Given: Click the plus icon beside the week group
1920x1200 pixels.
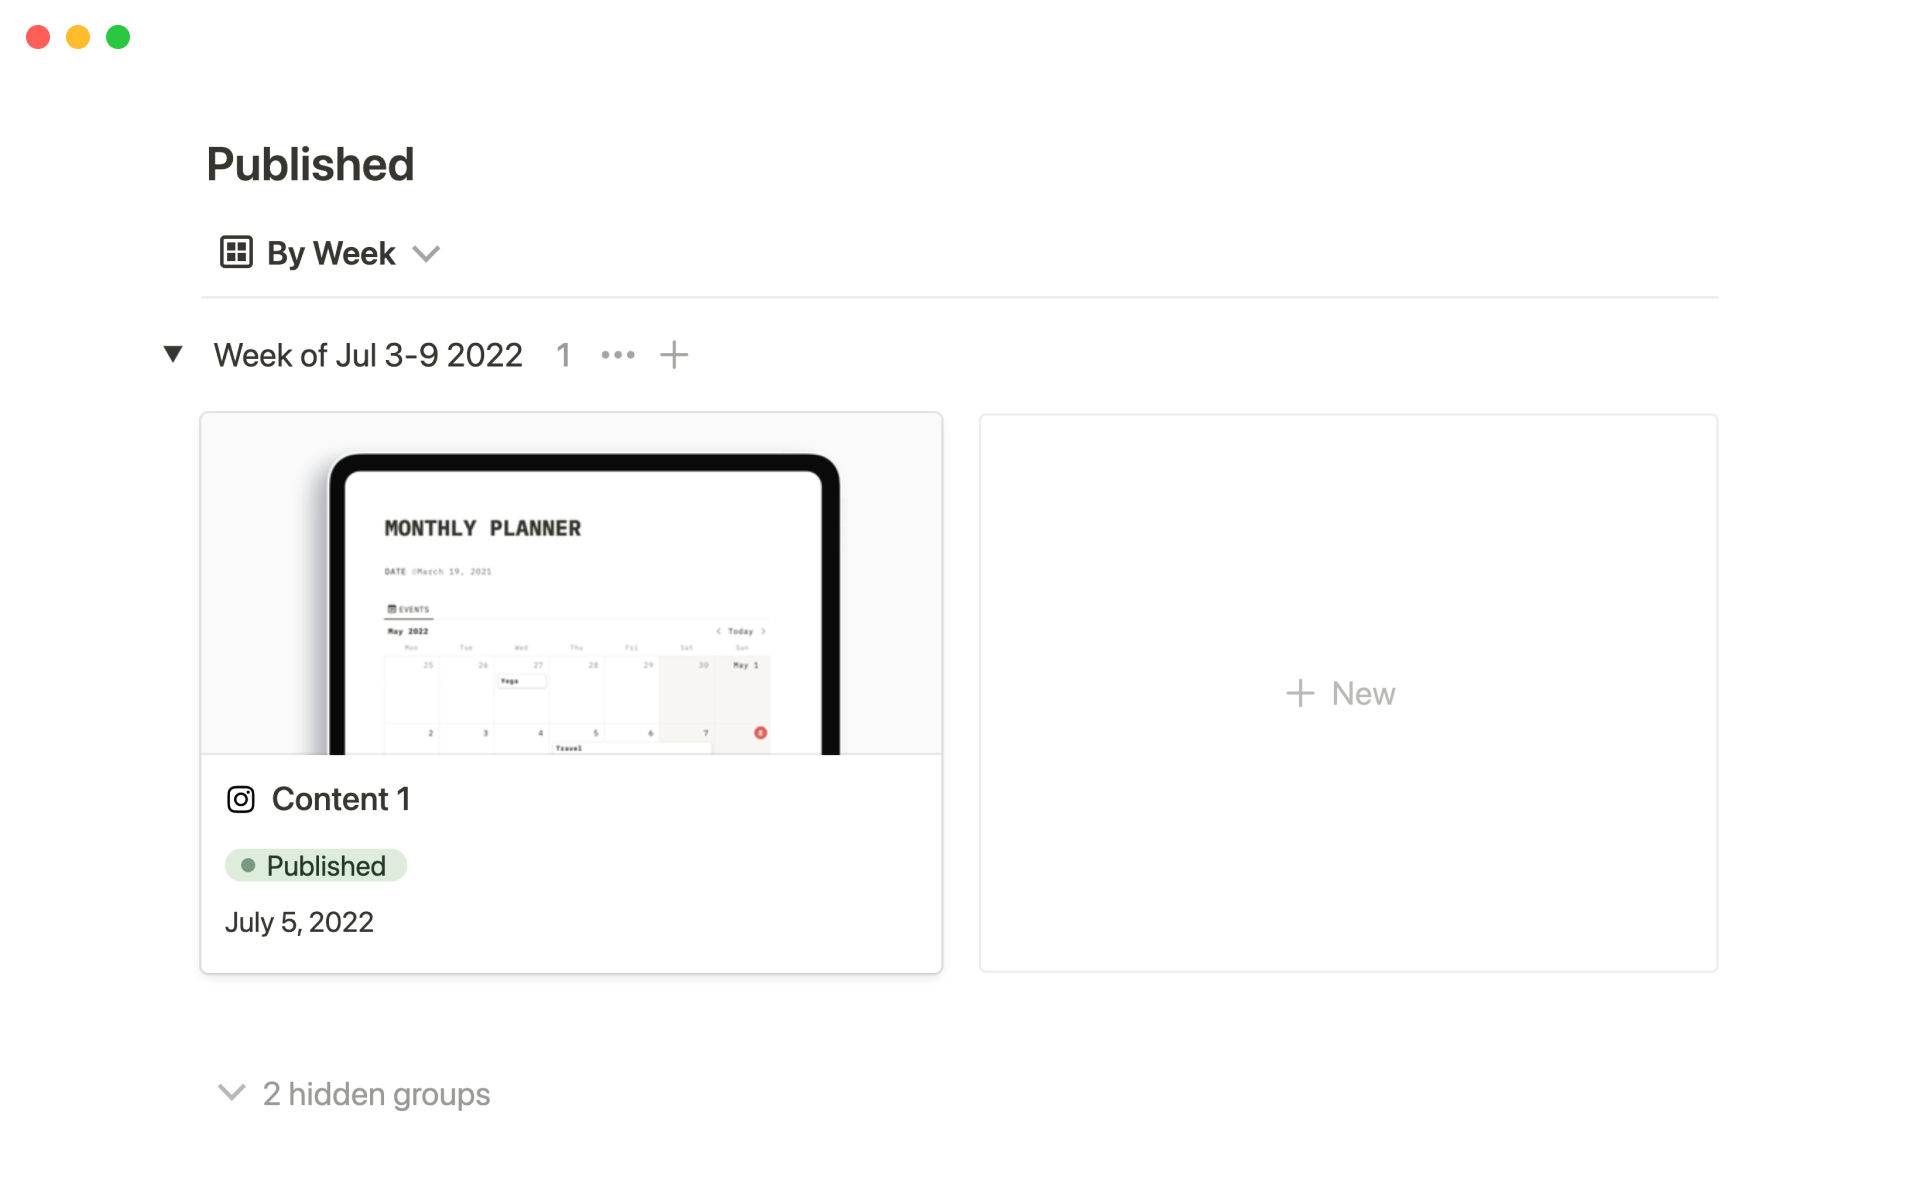Looking at the screenshot, I should coord(674,355).
